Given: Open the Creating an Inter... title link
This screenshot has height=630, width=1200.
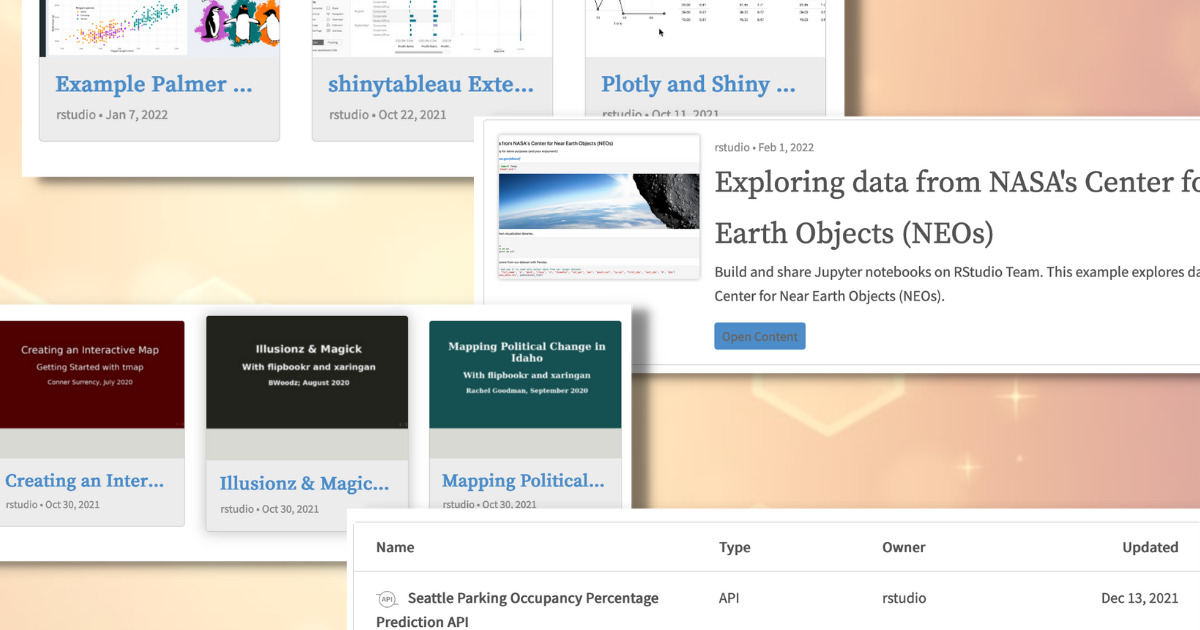Looking at the screenshot, I should coord(85,481).
